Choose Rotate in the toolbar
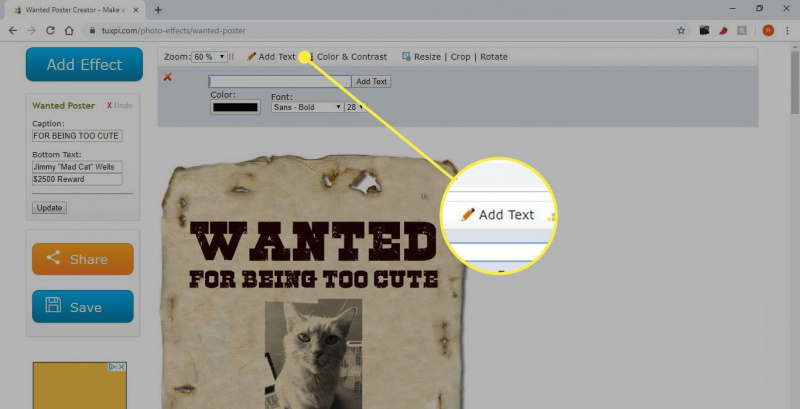Image resolution: width=800 pixels, height=409 pixels. [494, 57]
